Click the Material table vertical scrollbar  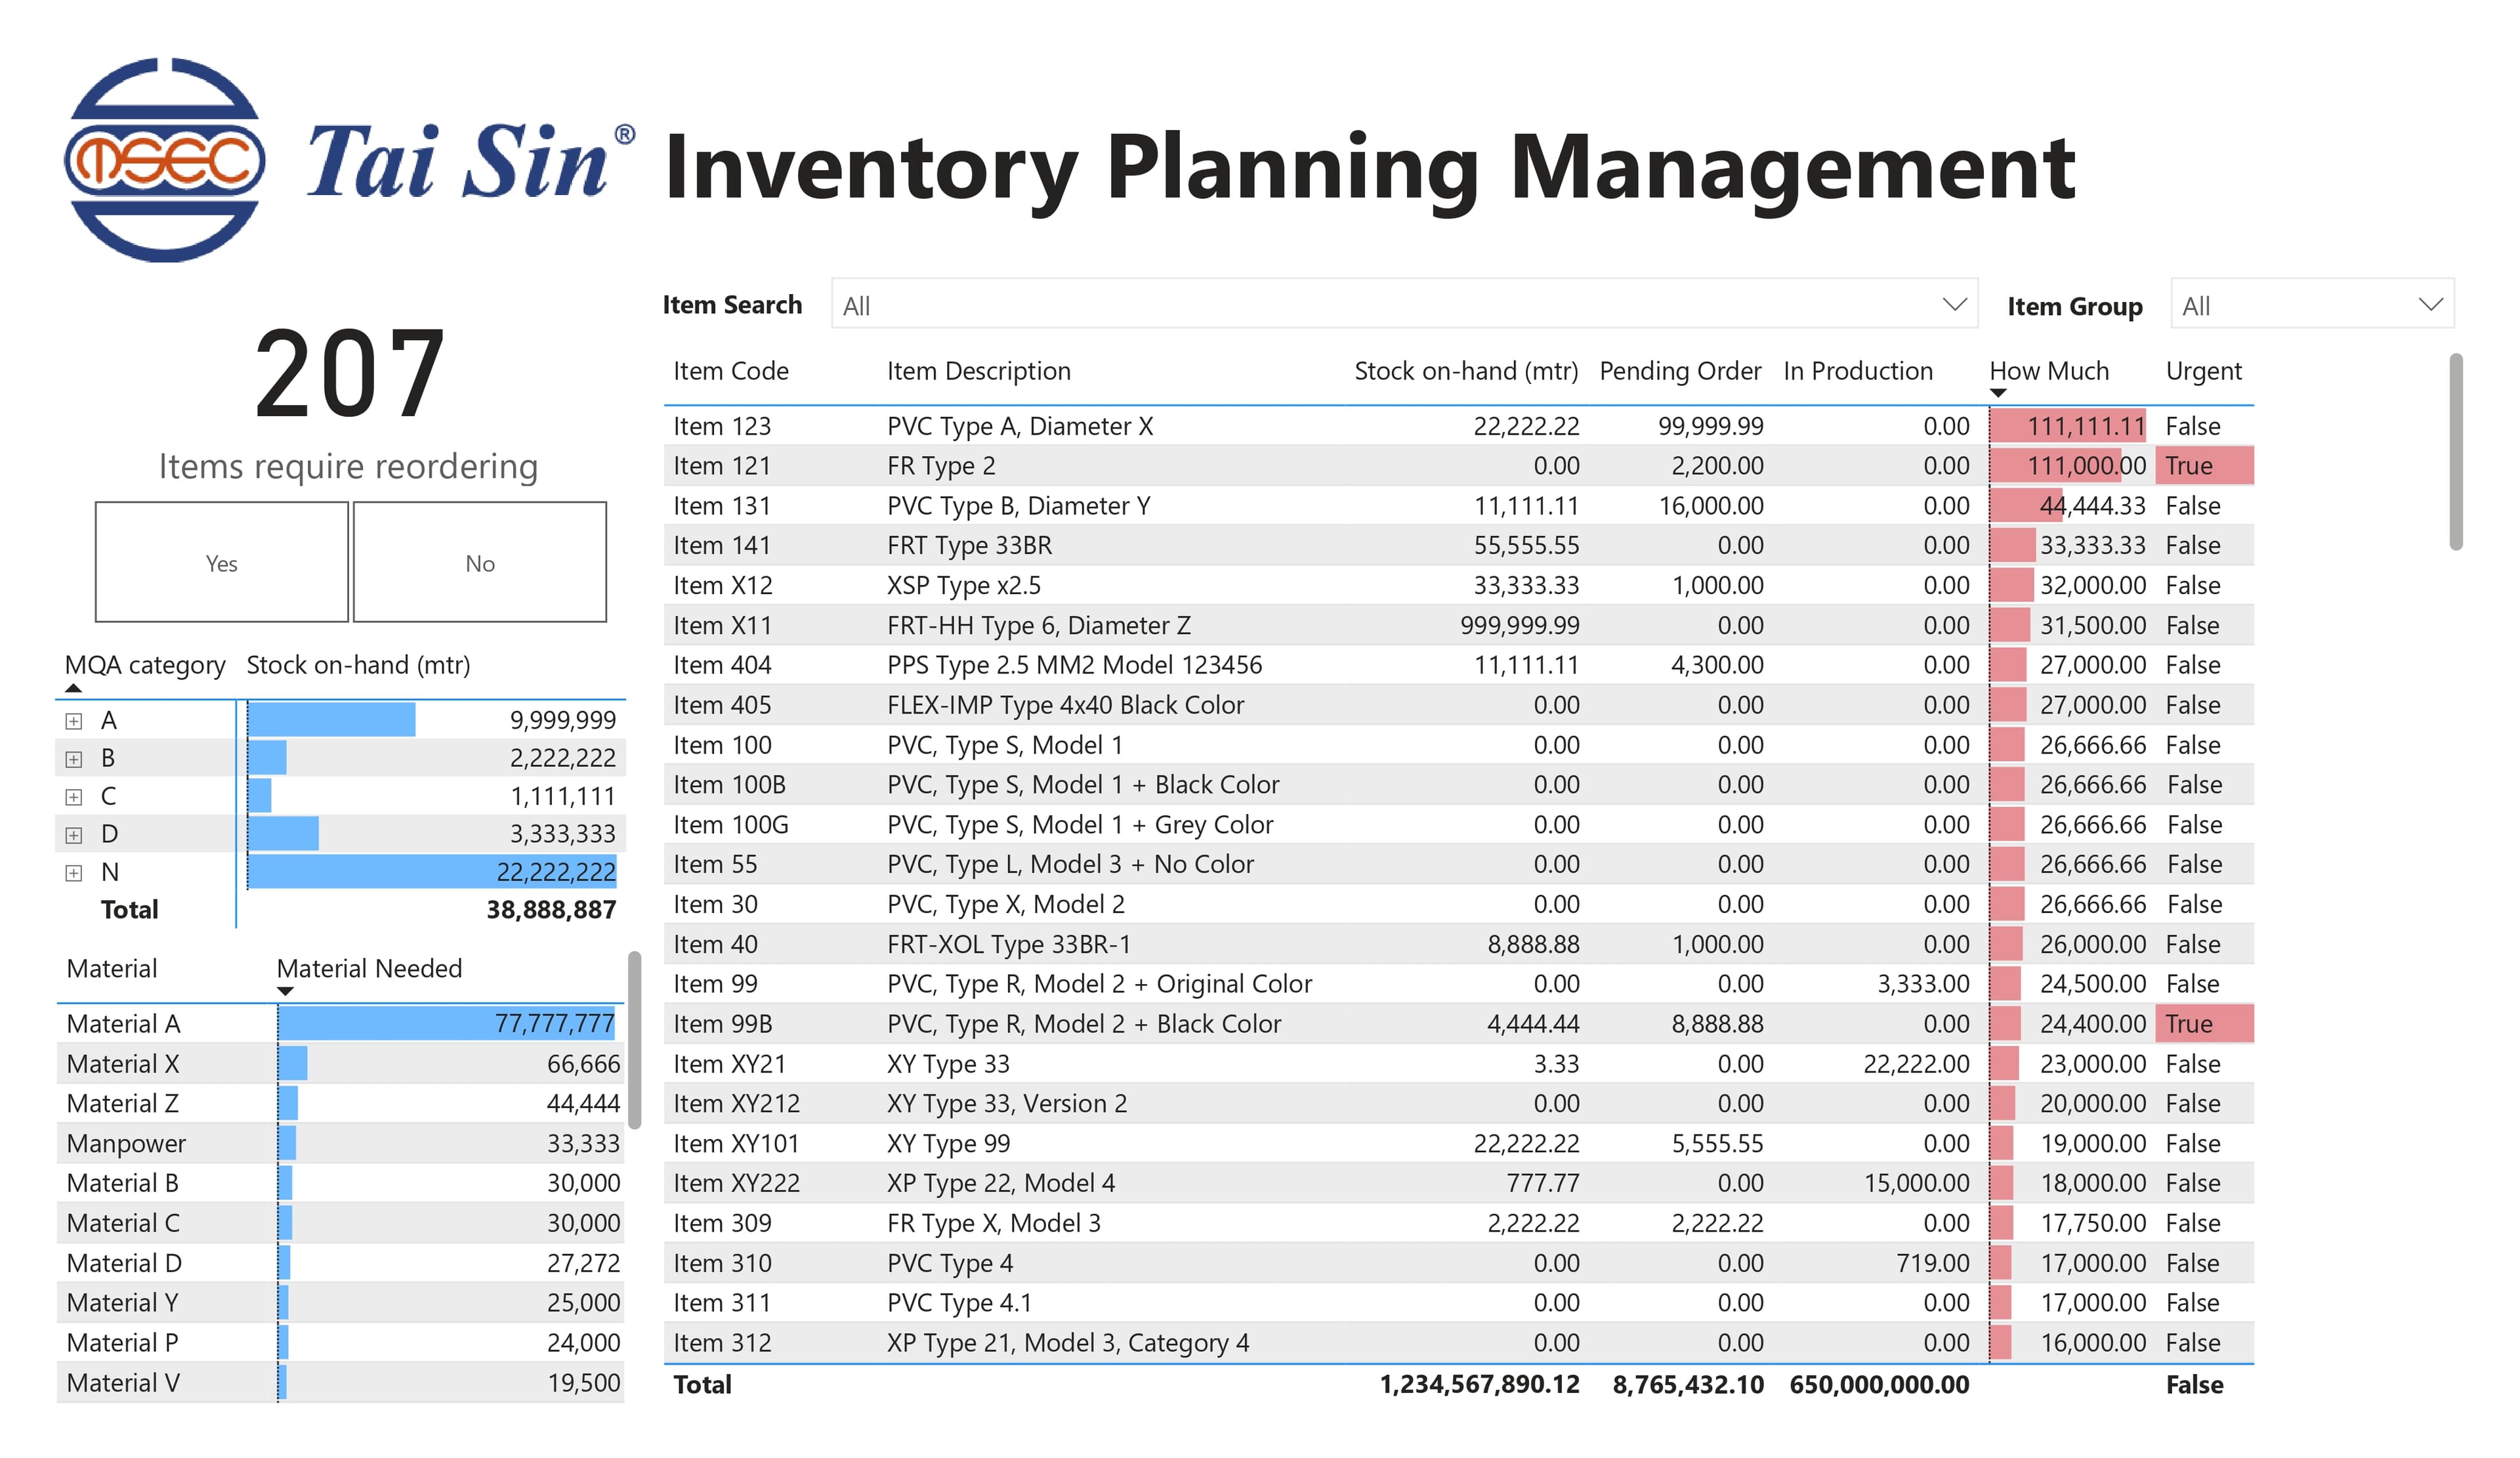[634, 1040]
